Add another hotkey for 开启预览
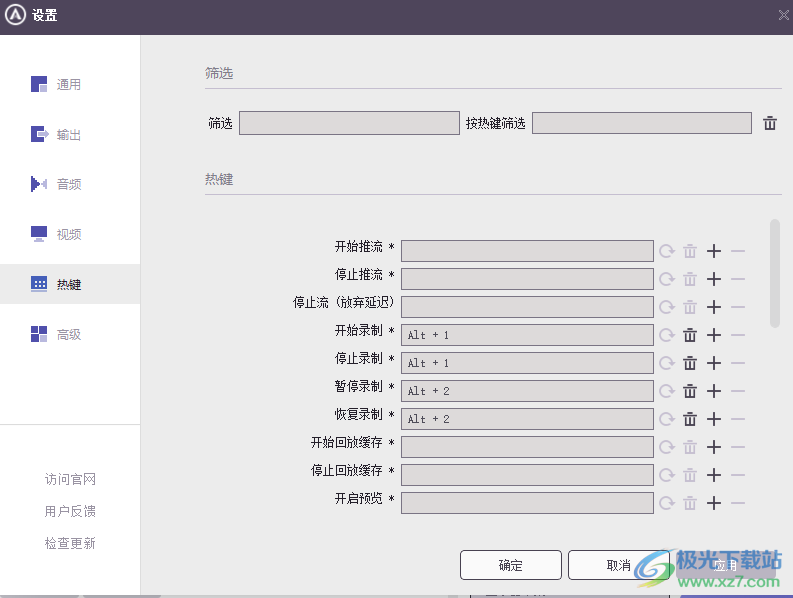The width and height of the screenshot is (793, 598). tap(714, 503)
